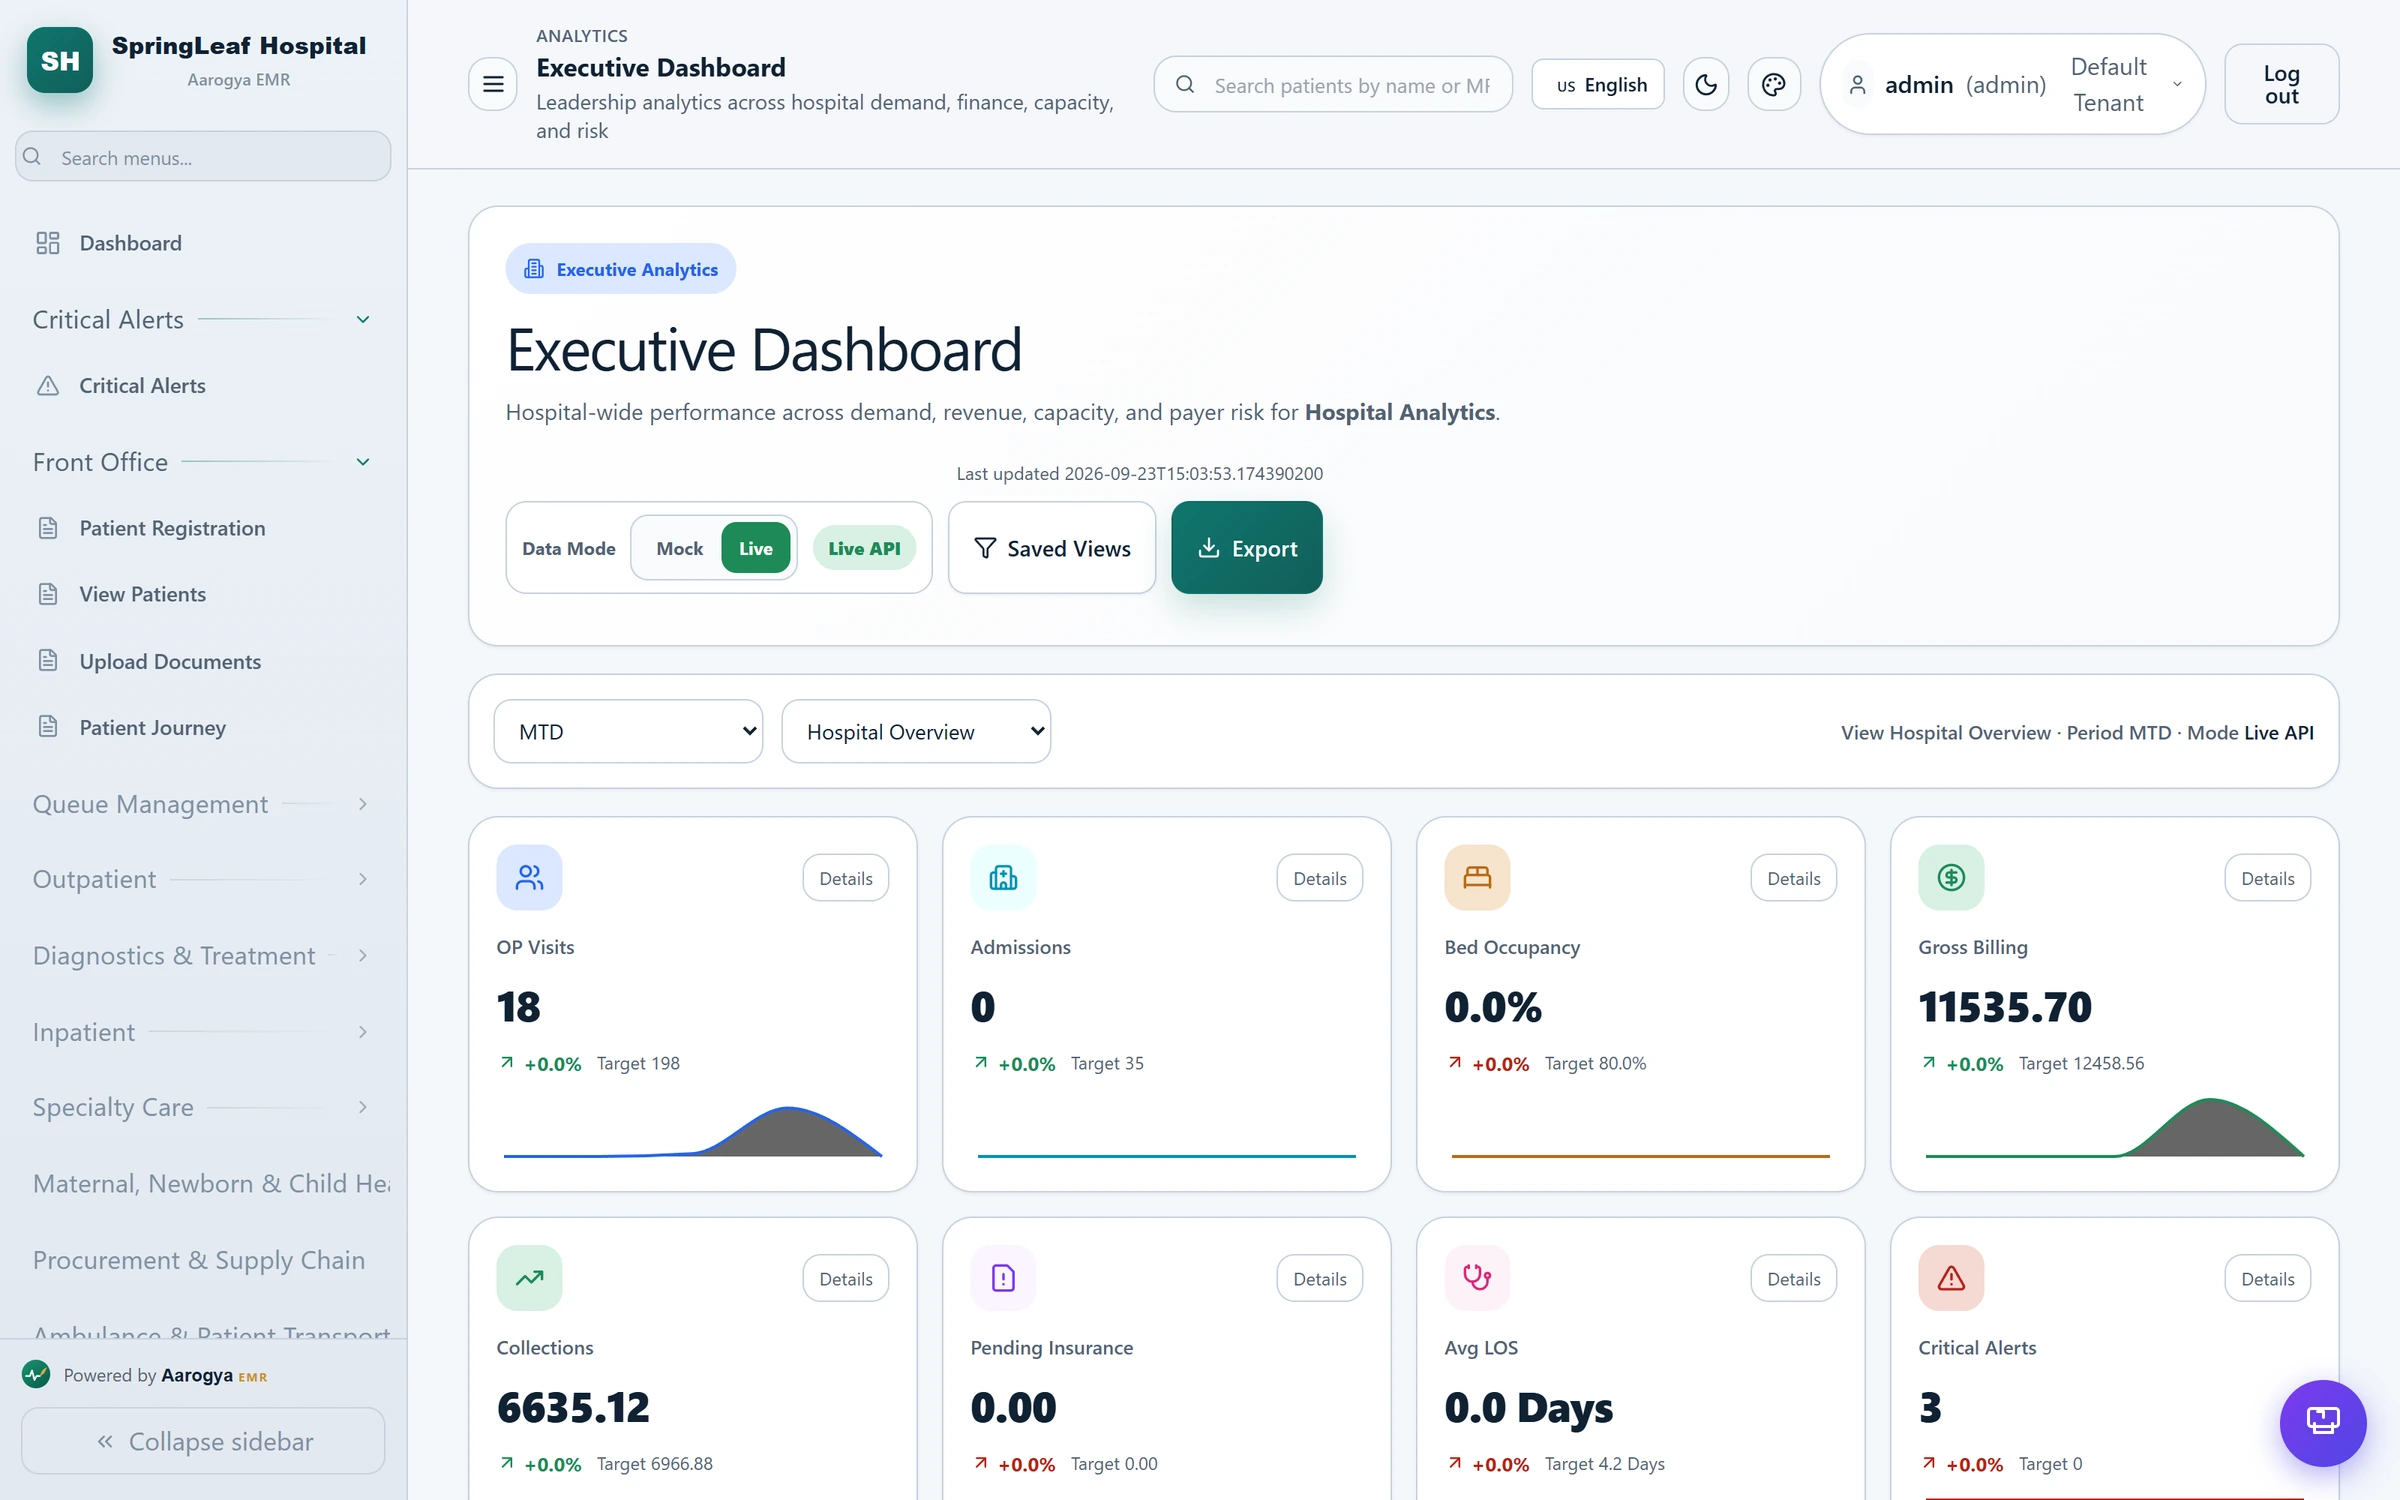The height and width of the screenshot is (1500, 2400).
Task: Open Details for Pending Insurance card
Action: pos(1320,1279)
